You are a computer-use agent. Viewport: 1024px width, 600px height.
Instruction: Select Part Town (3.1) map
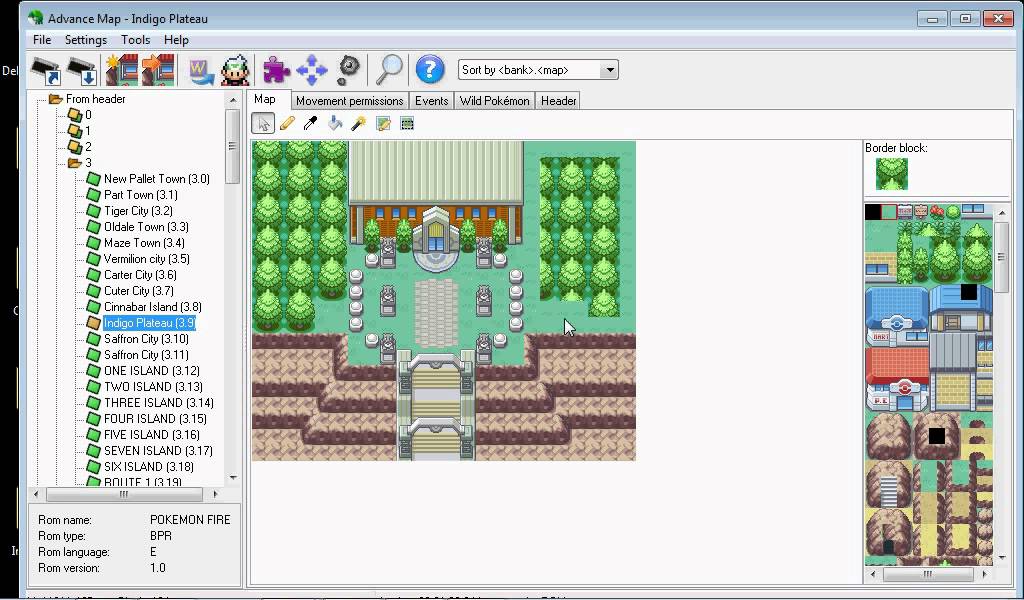coord(140,195)
